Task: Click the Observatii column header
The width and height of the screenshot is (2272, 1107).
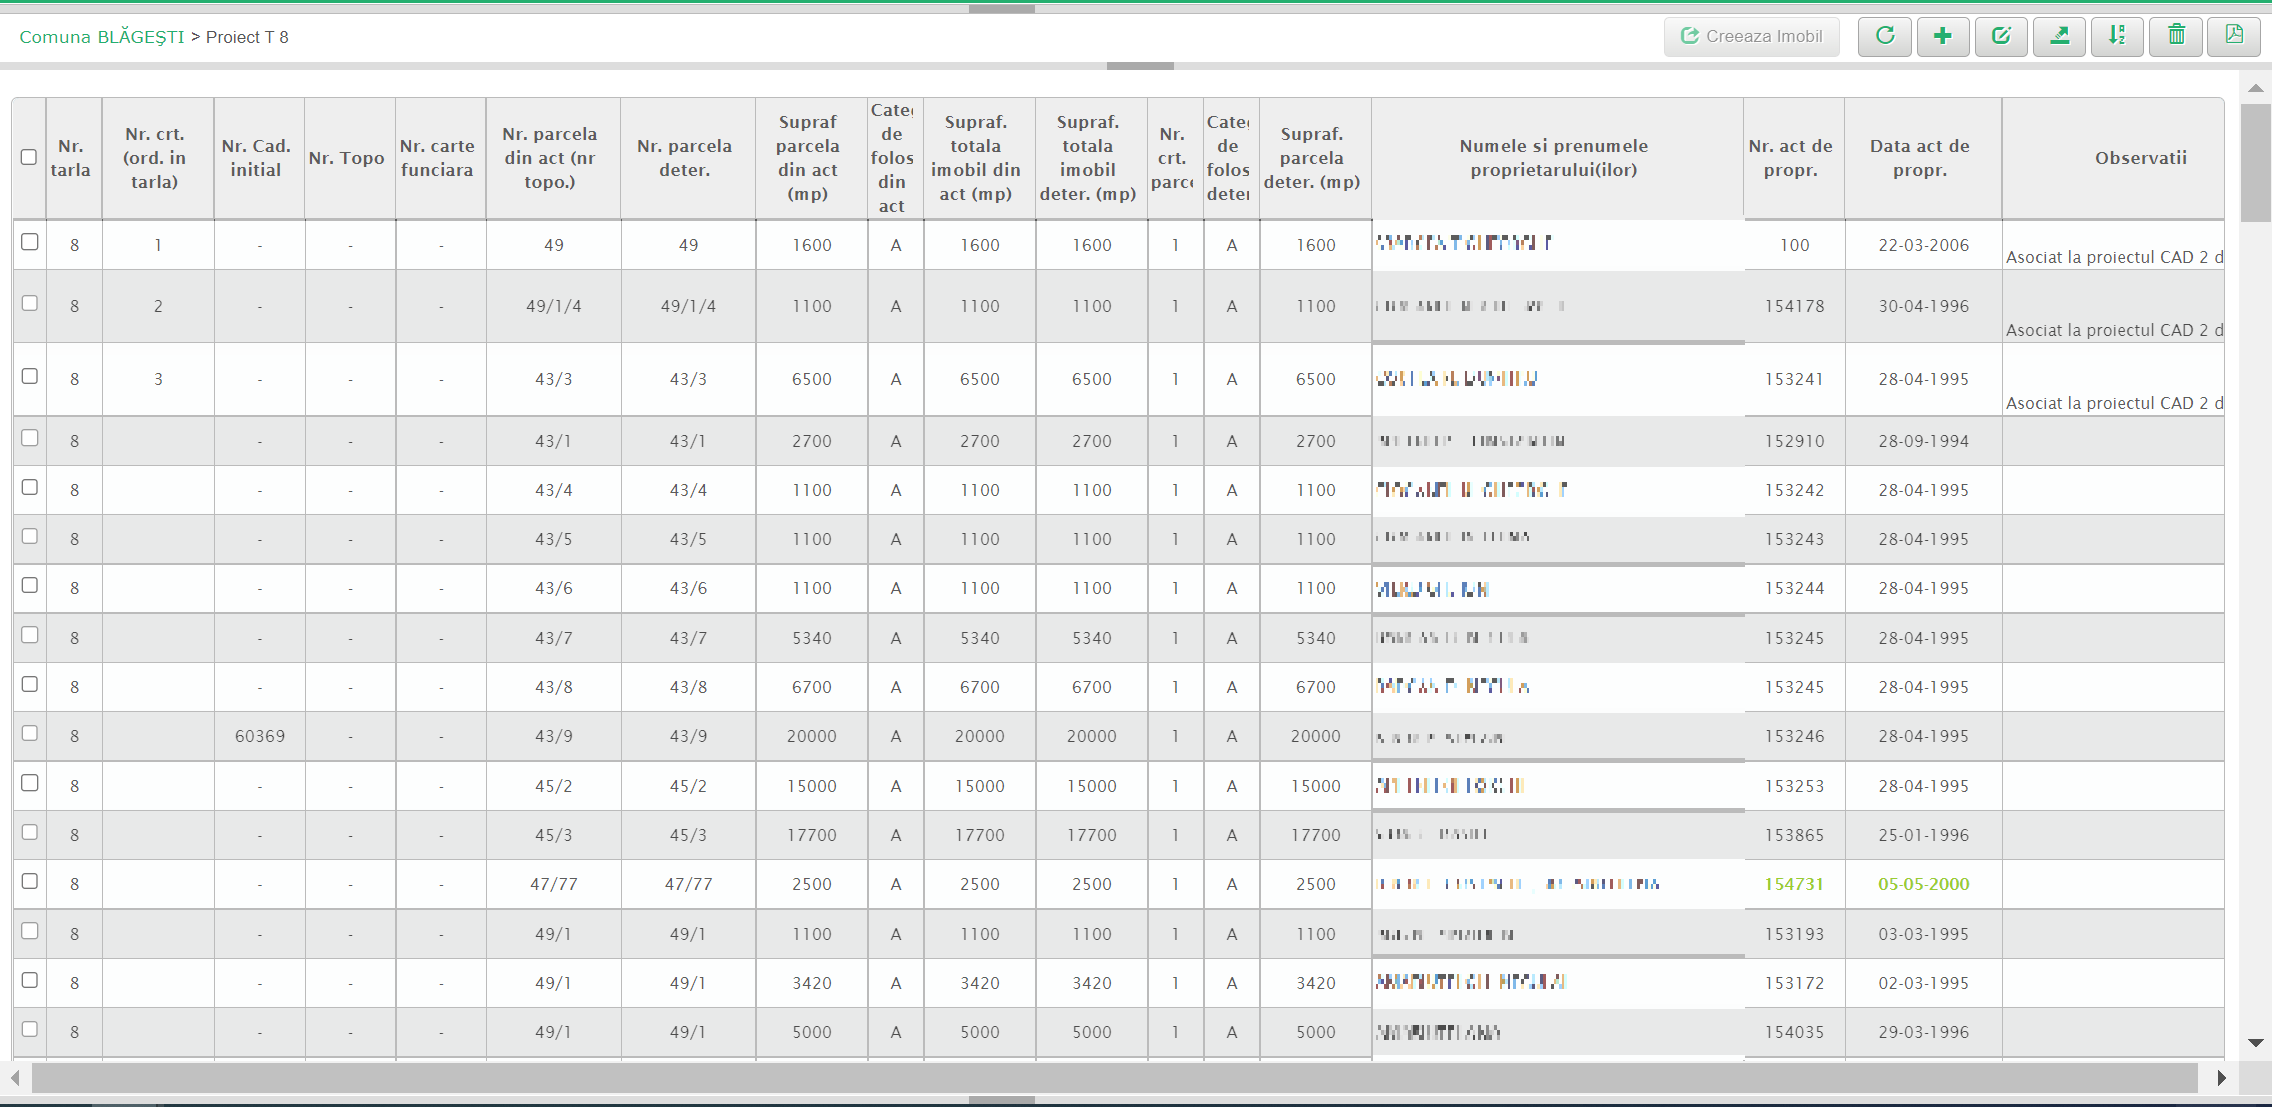Action: click(x=2140, y=158)
